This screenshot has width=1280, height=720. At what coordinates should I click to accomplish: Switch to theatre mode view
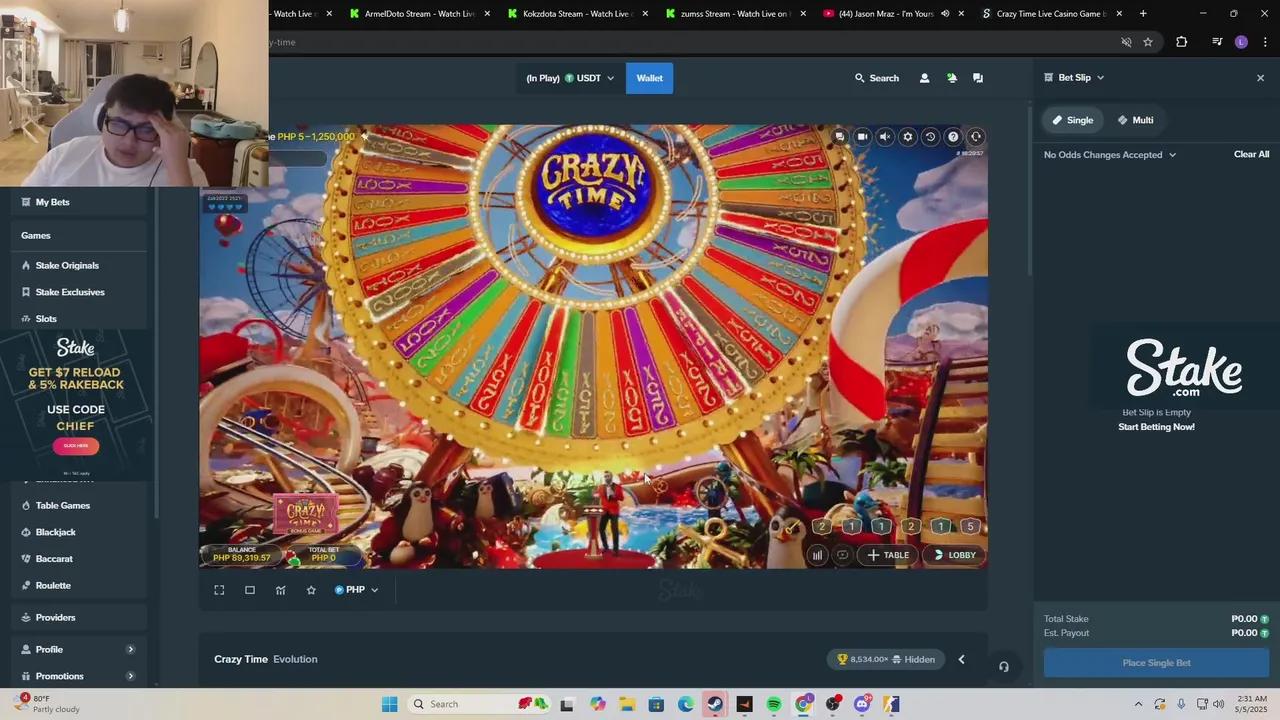point(250,590)
